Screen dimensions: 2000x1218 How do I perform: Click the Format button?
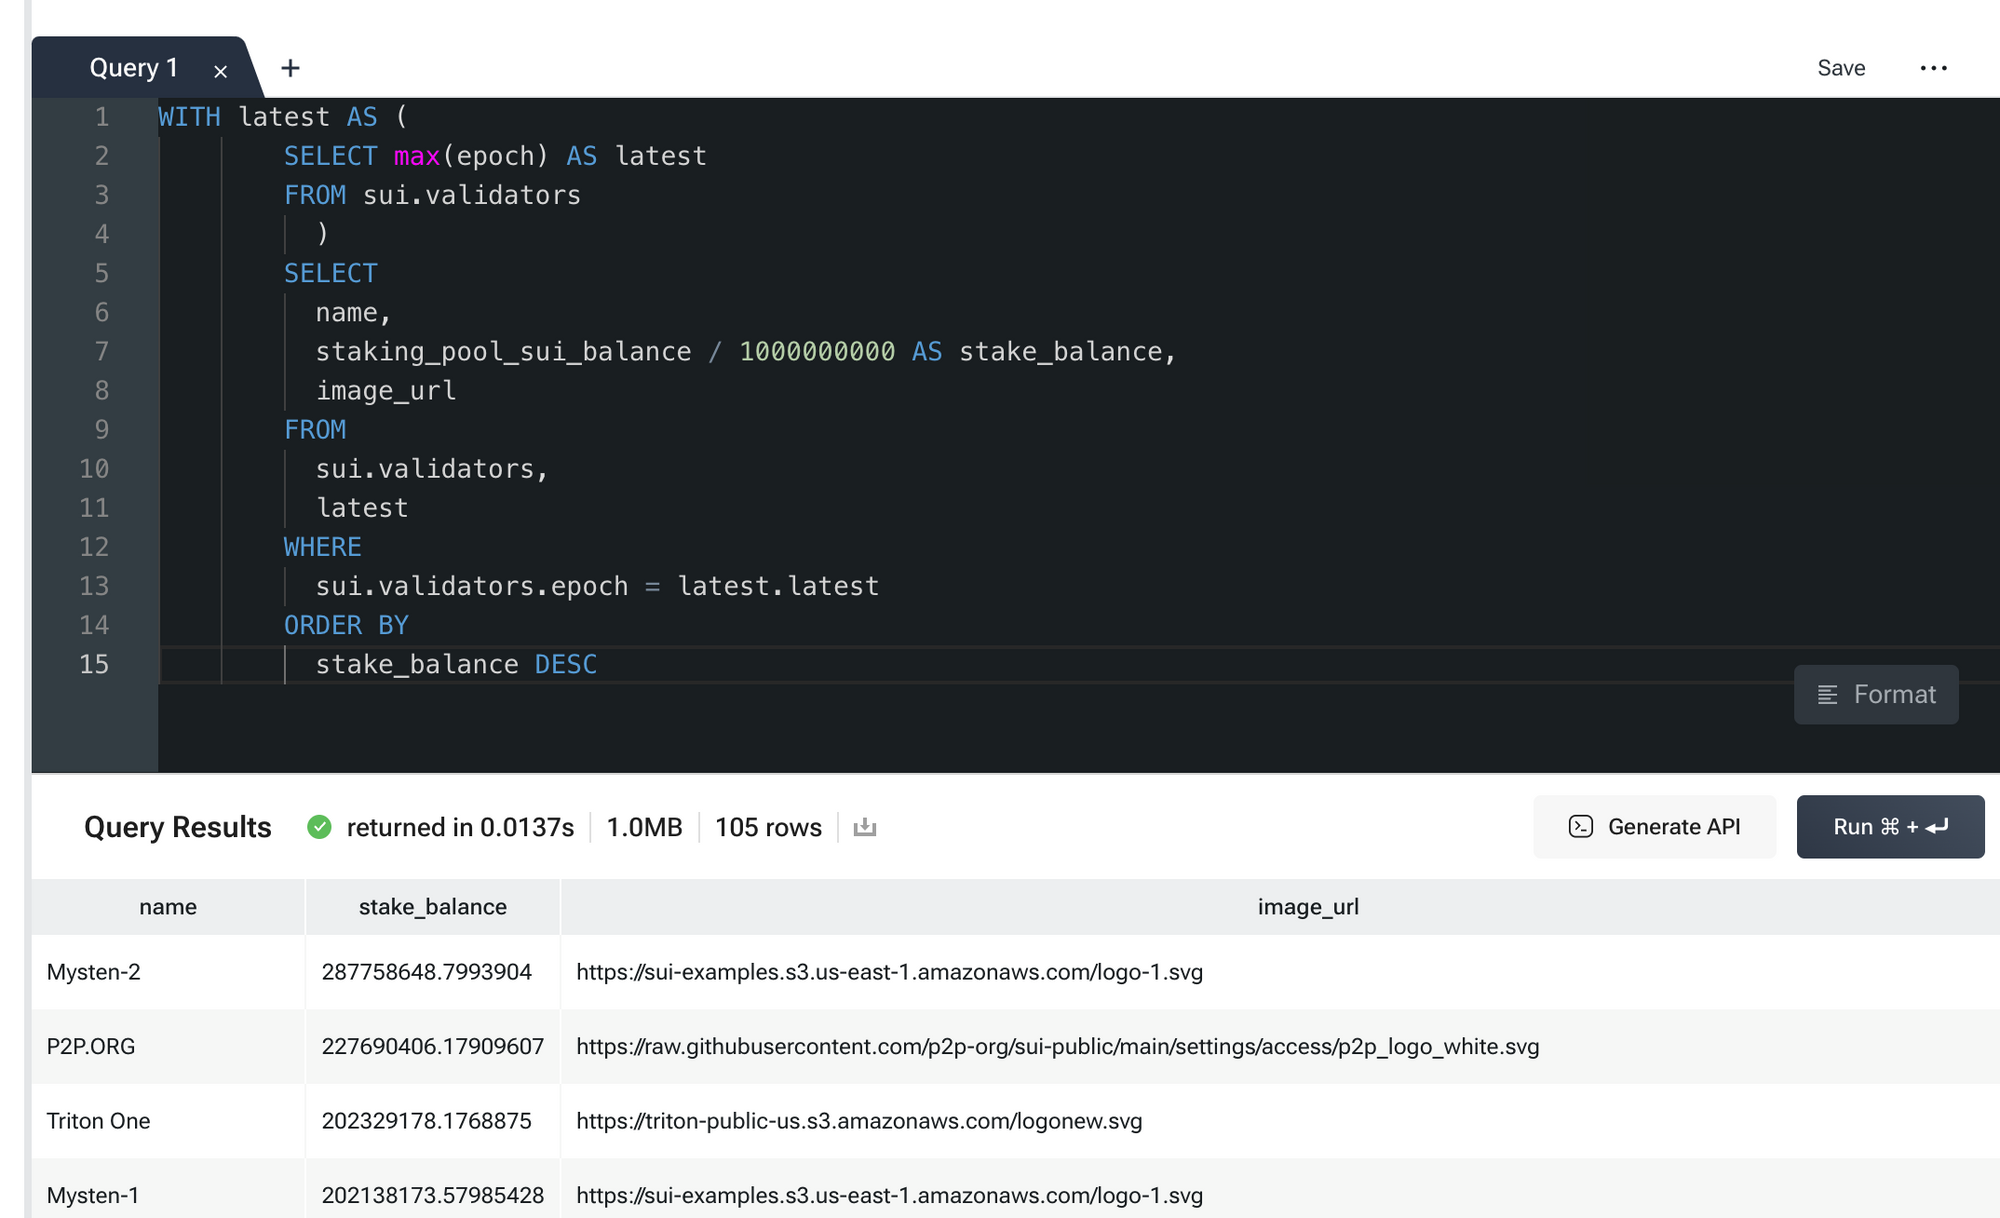click(x=1876, y=694)
